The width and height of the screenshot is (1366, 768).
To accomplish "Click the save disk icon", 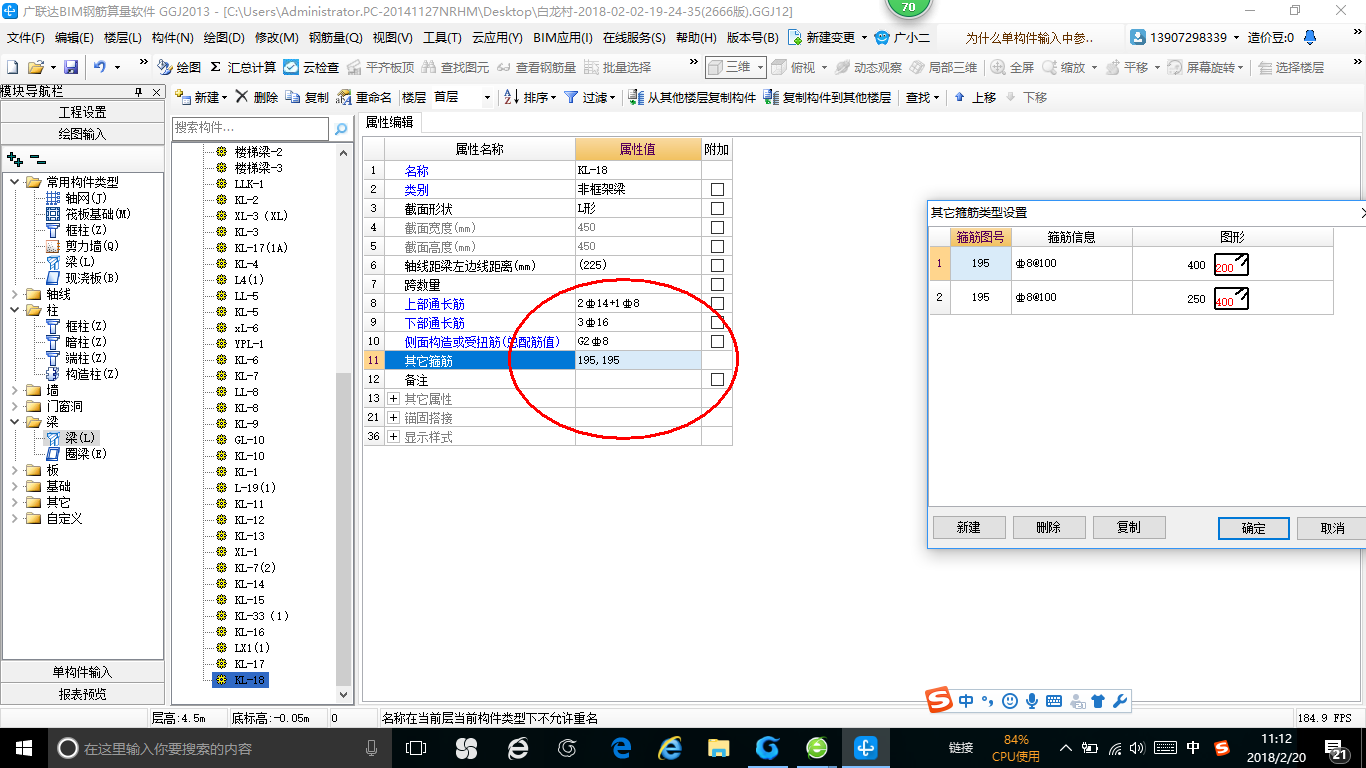I will point(71,67).
